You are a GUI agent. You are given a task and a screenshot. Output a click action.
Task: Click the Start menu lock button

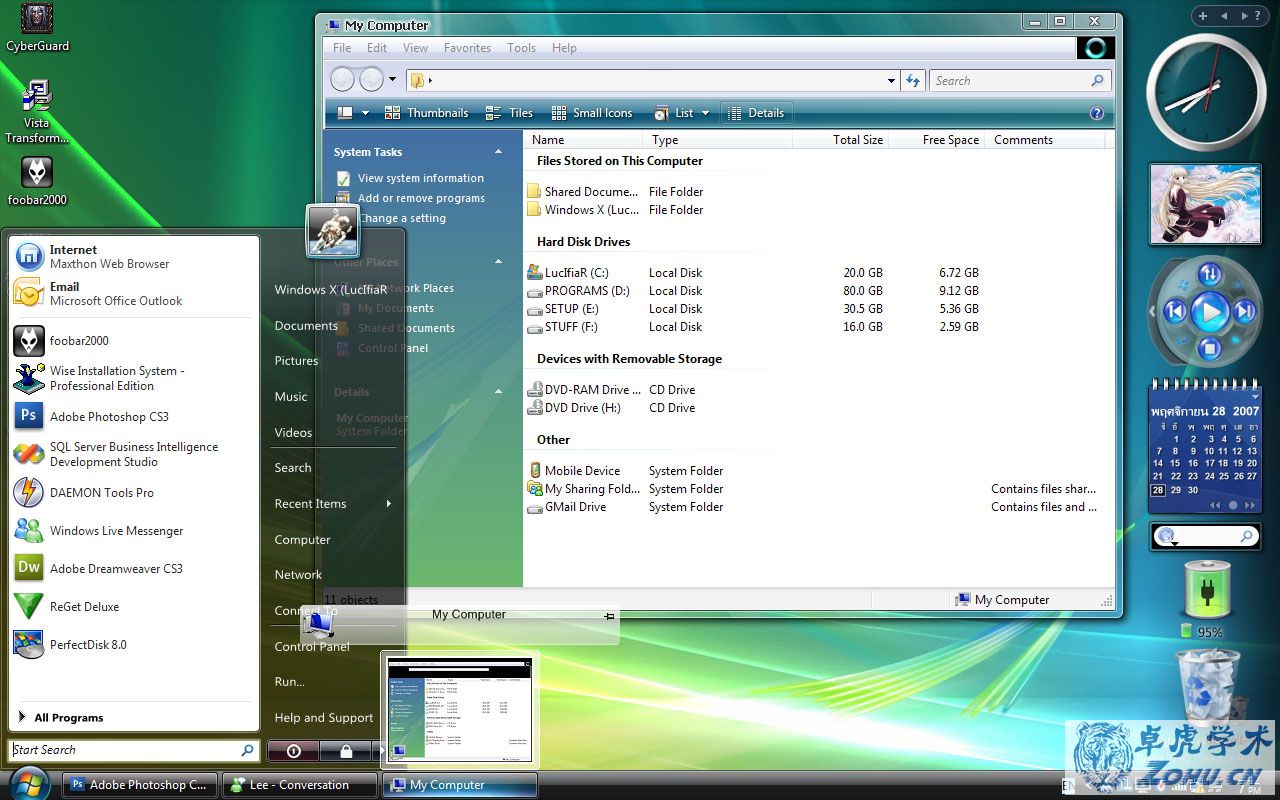point(345,750)
